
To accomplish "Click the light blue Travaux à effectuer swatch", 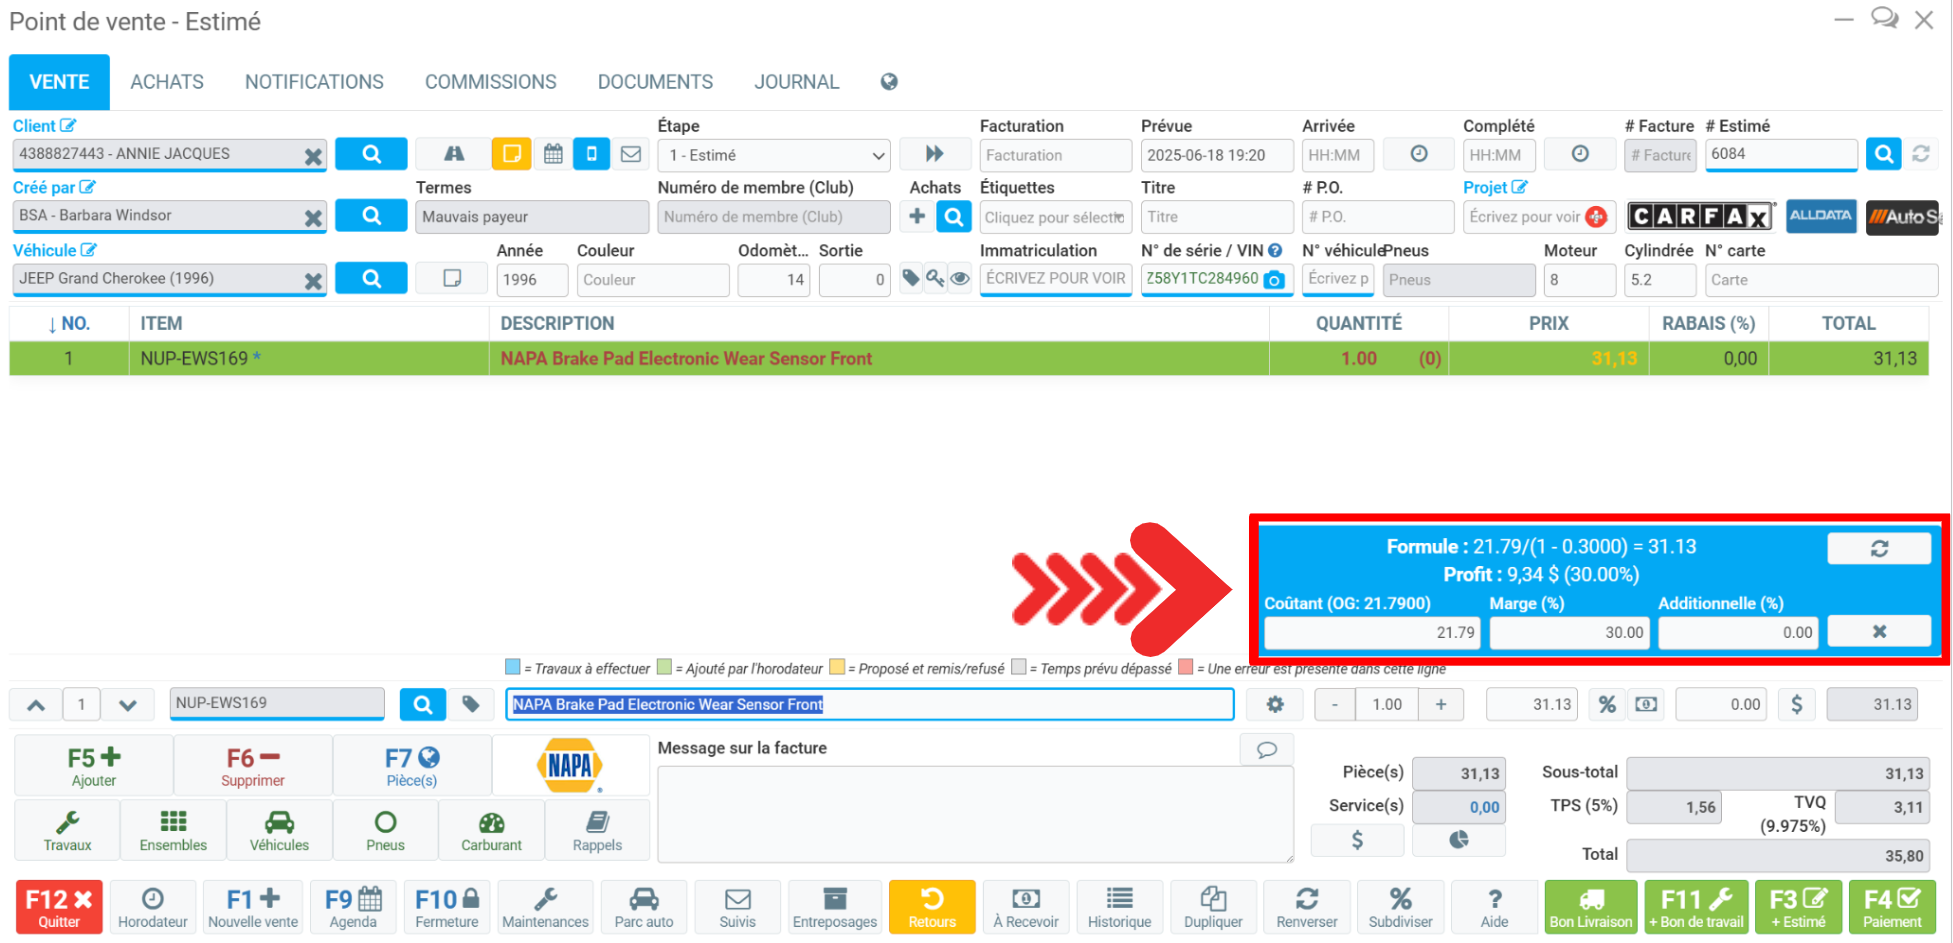I will tap(513, 668).
